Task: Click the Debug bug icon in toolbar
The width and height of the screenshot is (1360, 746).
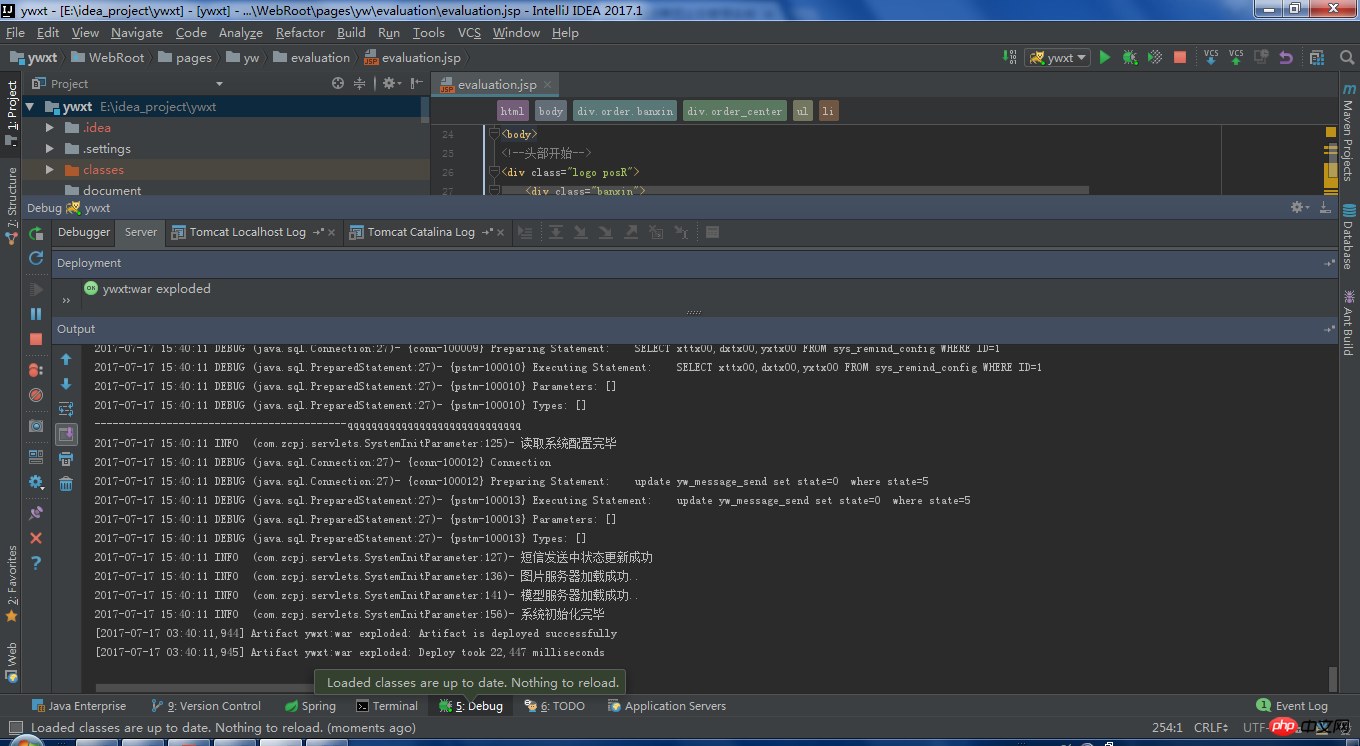Action: [1130, 58]
